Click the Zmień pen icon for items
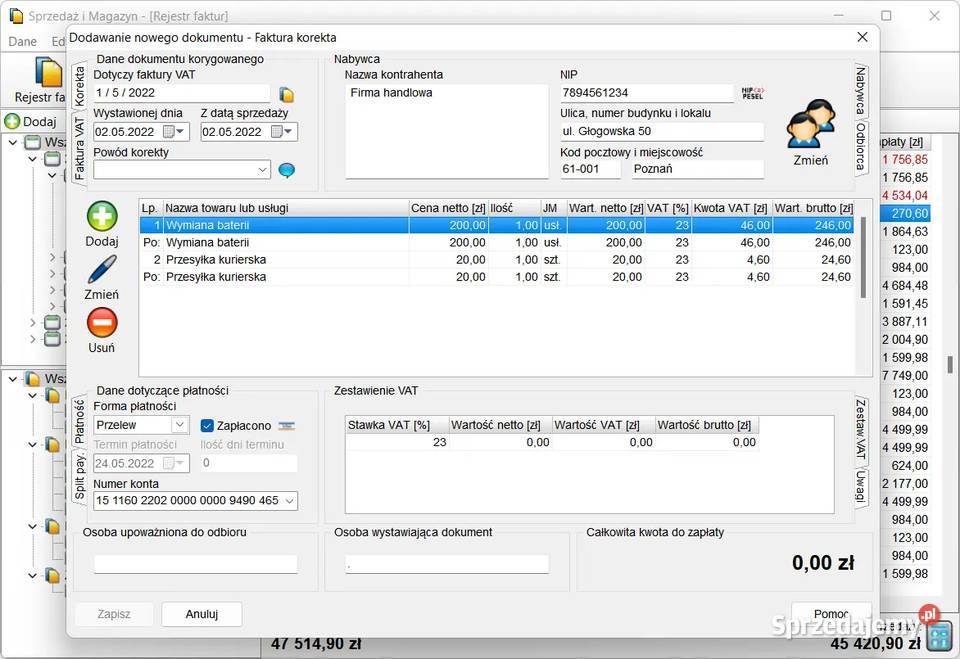The image size is (960, 659). tap(102, 271)
